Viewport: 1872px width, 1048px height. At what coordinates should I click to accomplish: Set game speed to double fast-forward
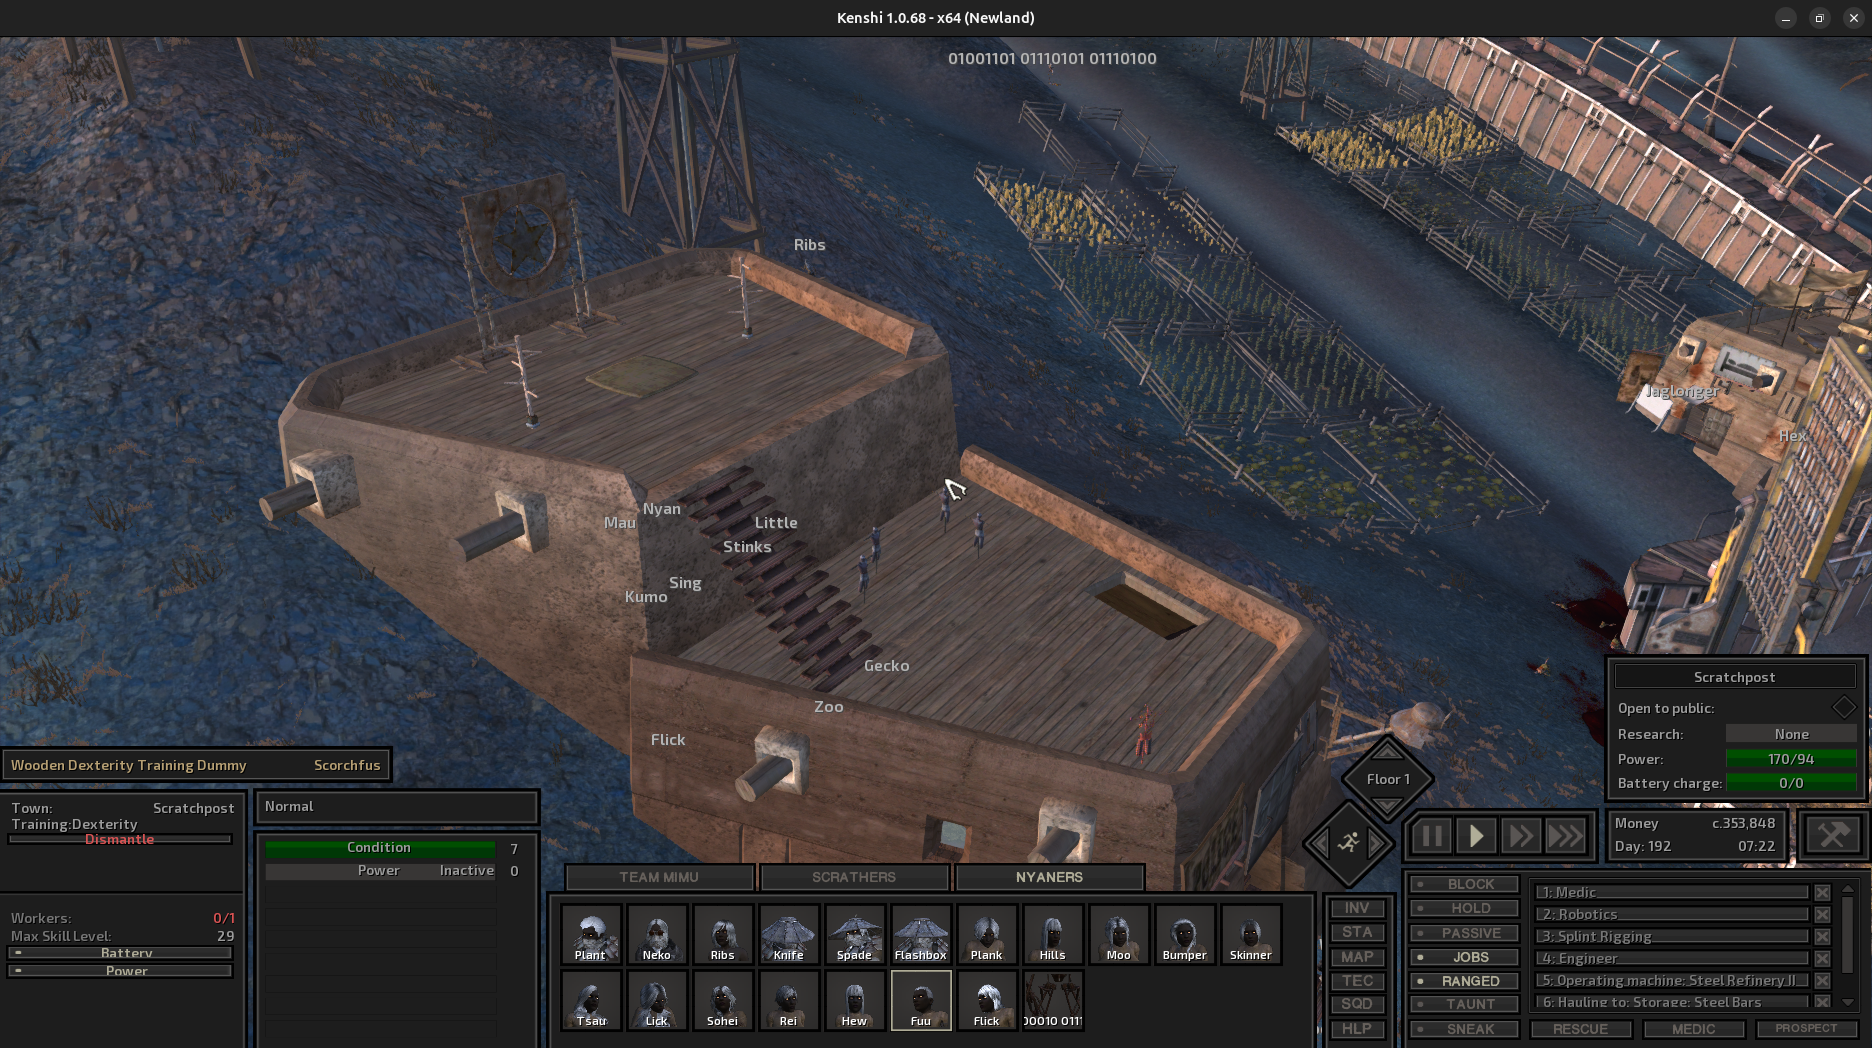[1520, 836]
